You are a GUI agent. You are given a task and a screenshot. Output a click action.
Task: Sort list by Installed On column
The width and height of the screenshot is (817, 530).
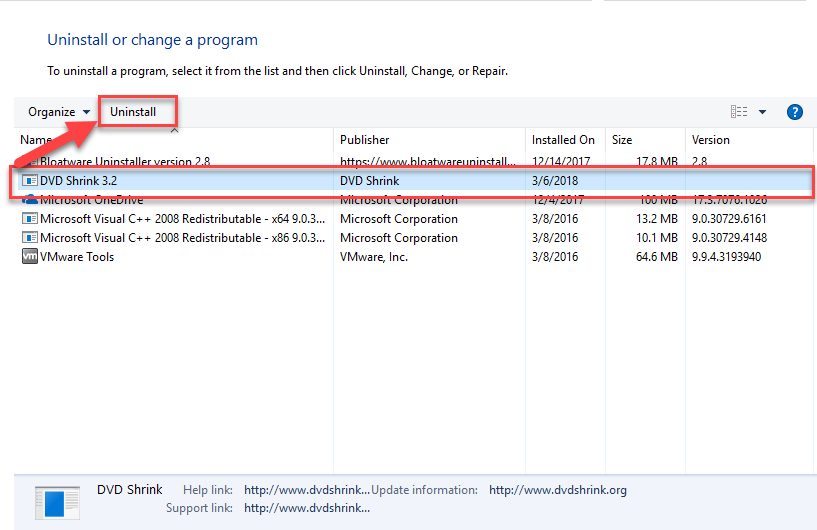point(563,140)
